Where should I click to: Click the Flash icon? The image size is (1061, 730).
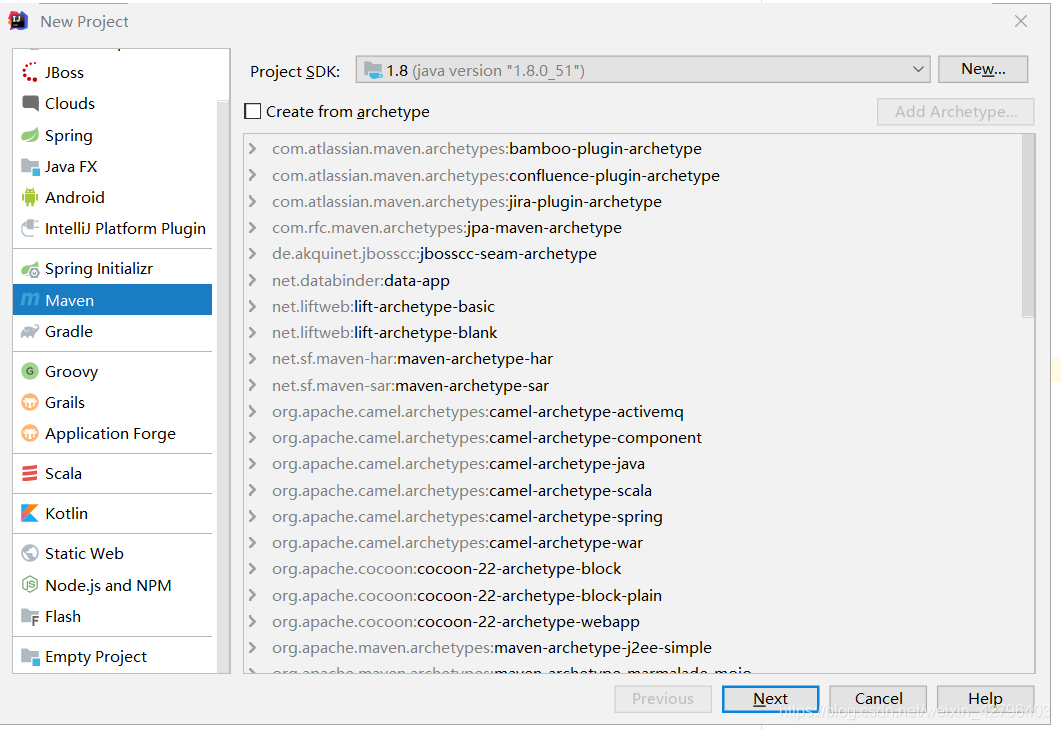coord(30,616)
